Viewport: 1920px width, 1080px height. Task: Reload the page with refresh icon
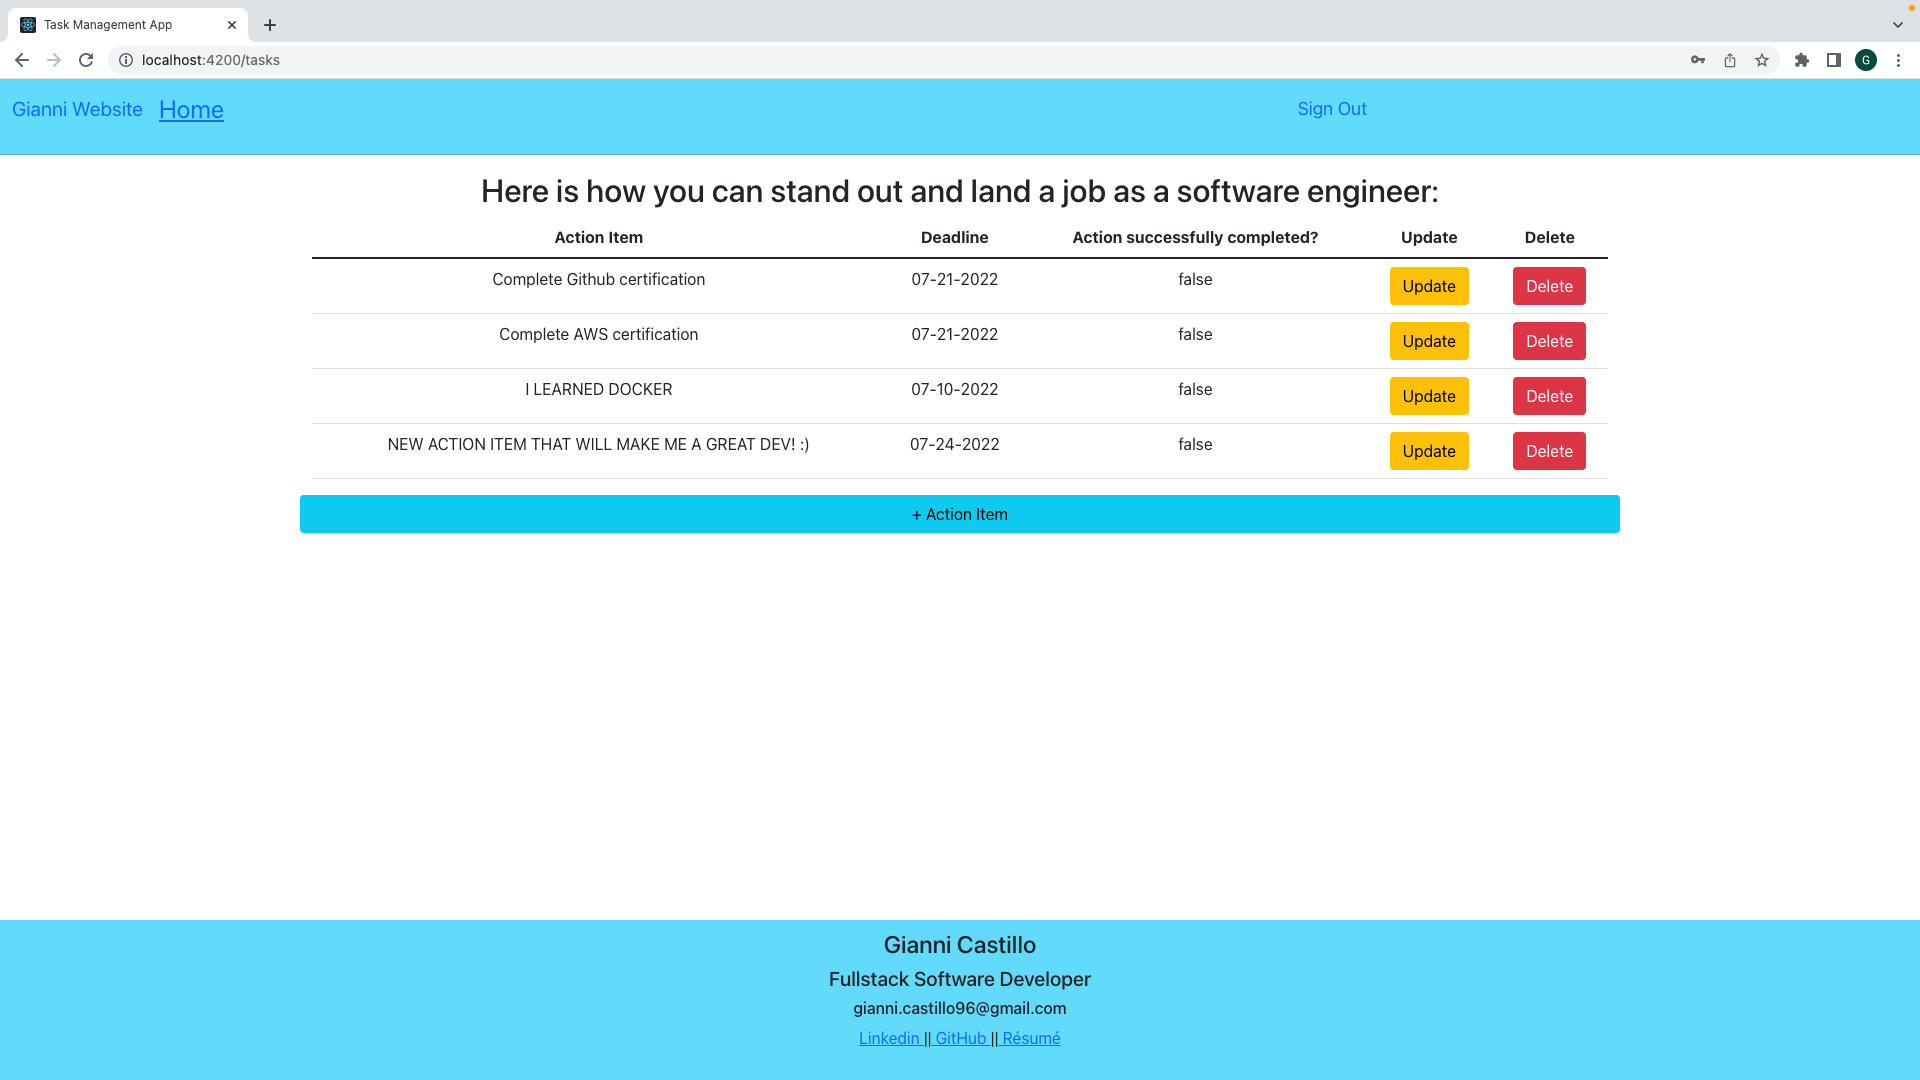click(86, 60)
